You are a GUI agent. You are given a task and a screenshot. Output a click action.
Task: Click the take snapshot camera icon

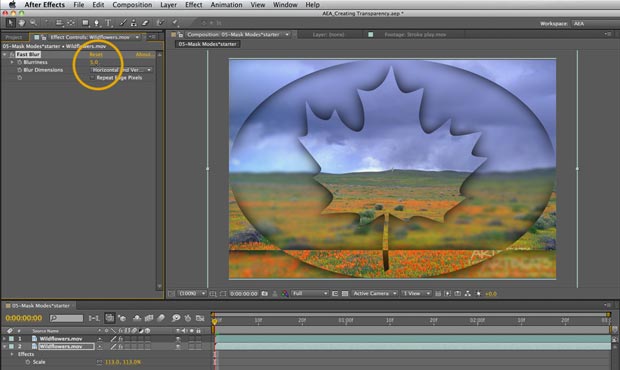(x=265, y=293)
